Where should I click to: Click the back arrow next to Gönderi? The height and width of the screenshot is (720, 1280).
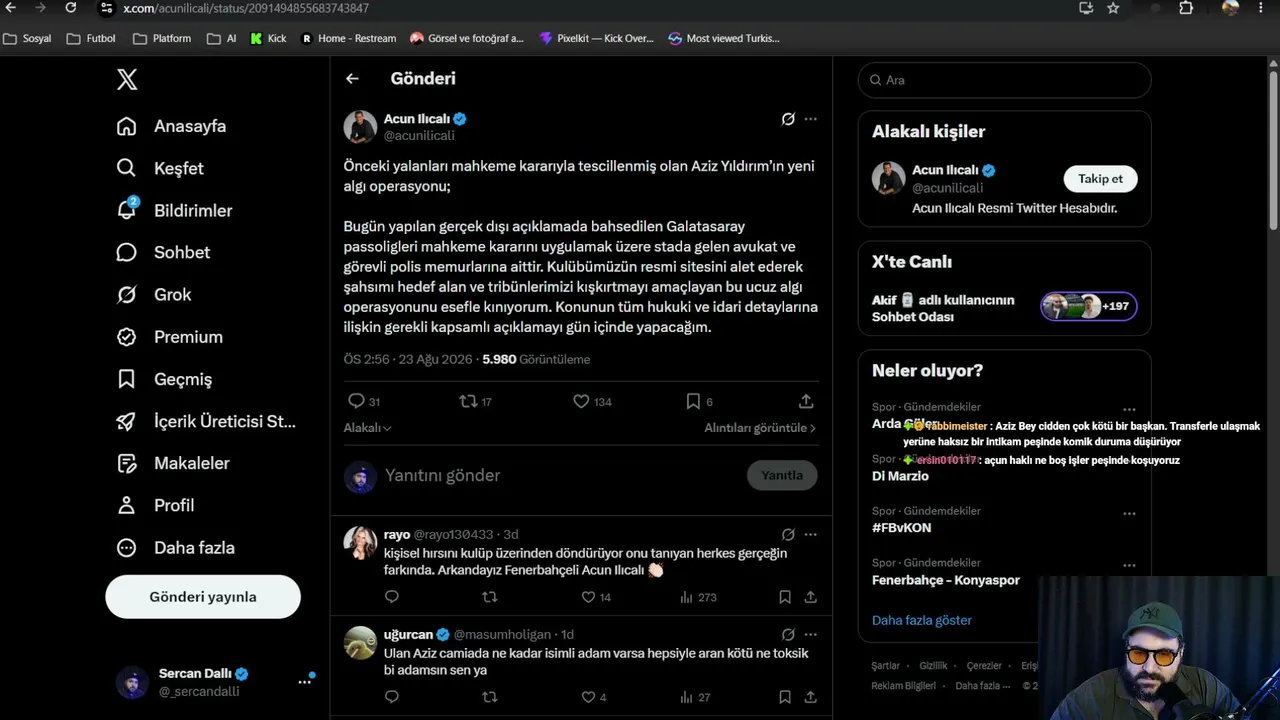click(x=352, y=78)
